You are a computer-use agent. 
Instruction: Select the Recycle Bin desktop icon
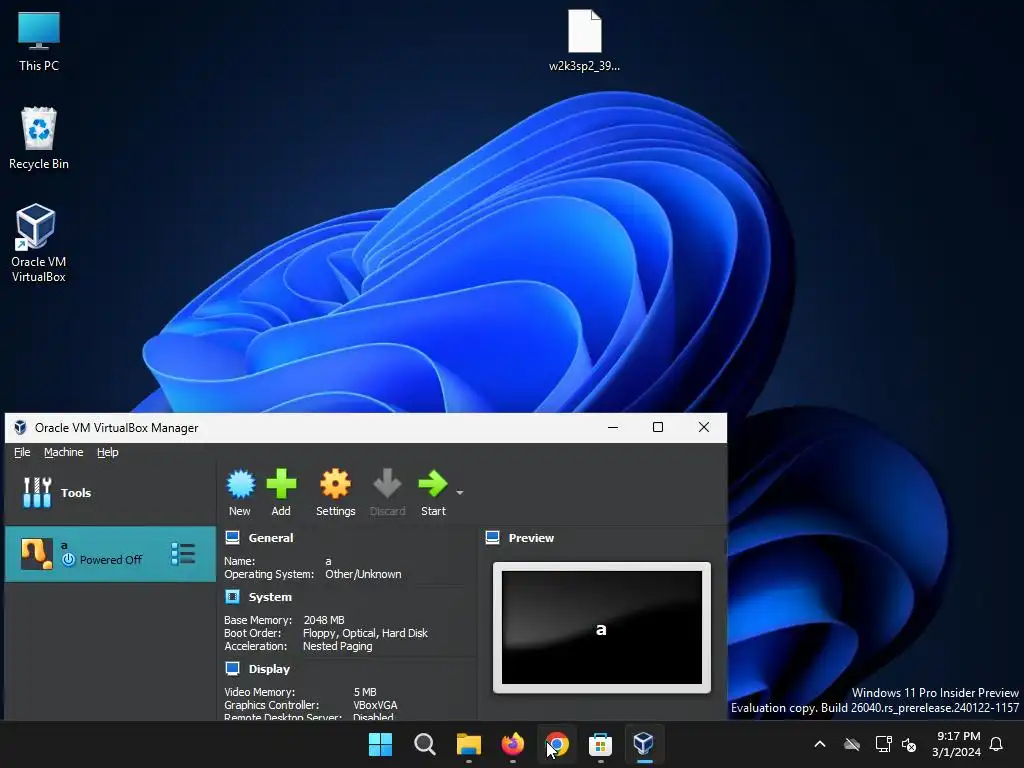pyautogui.click(x=39, y=138)
